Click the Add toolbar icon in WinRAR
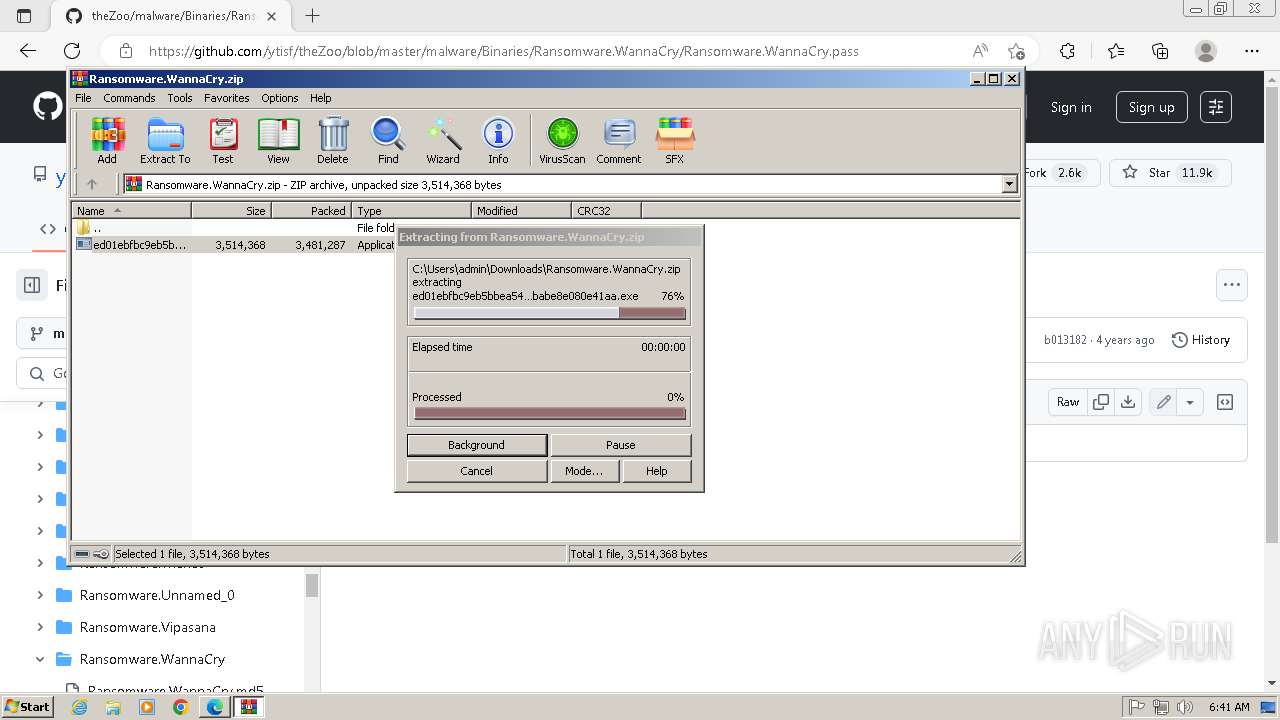Viewport: 1280px width, 720px height. point(107,140)
